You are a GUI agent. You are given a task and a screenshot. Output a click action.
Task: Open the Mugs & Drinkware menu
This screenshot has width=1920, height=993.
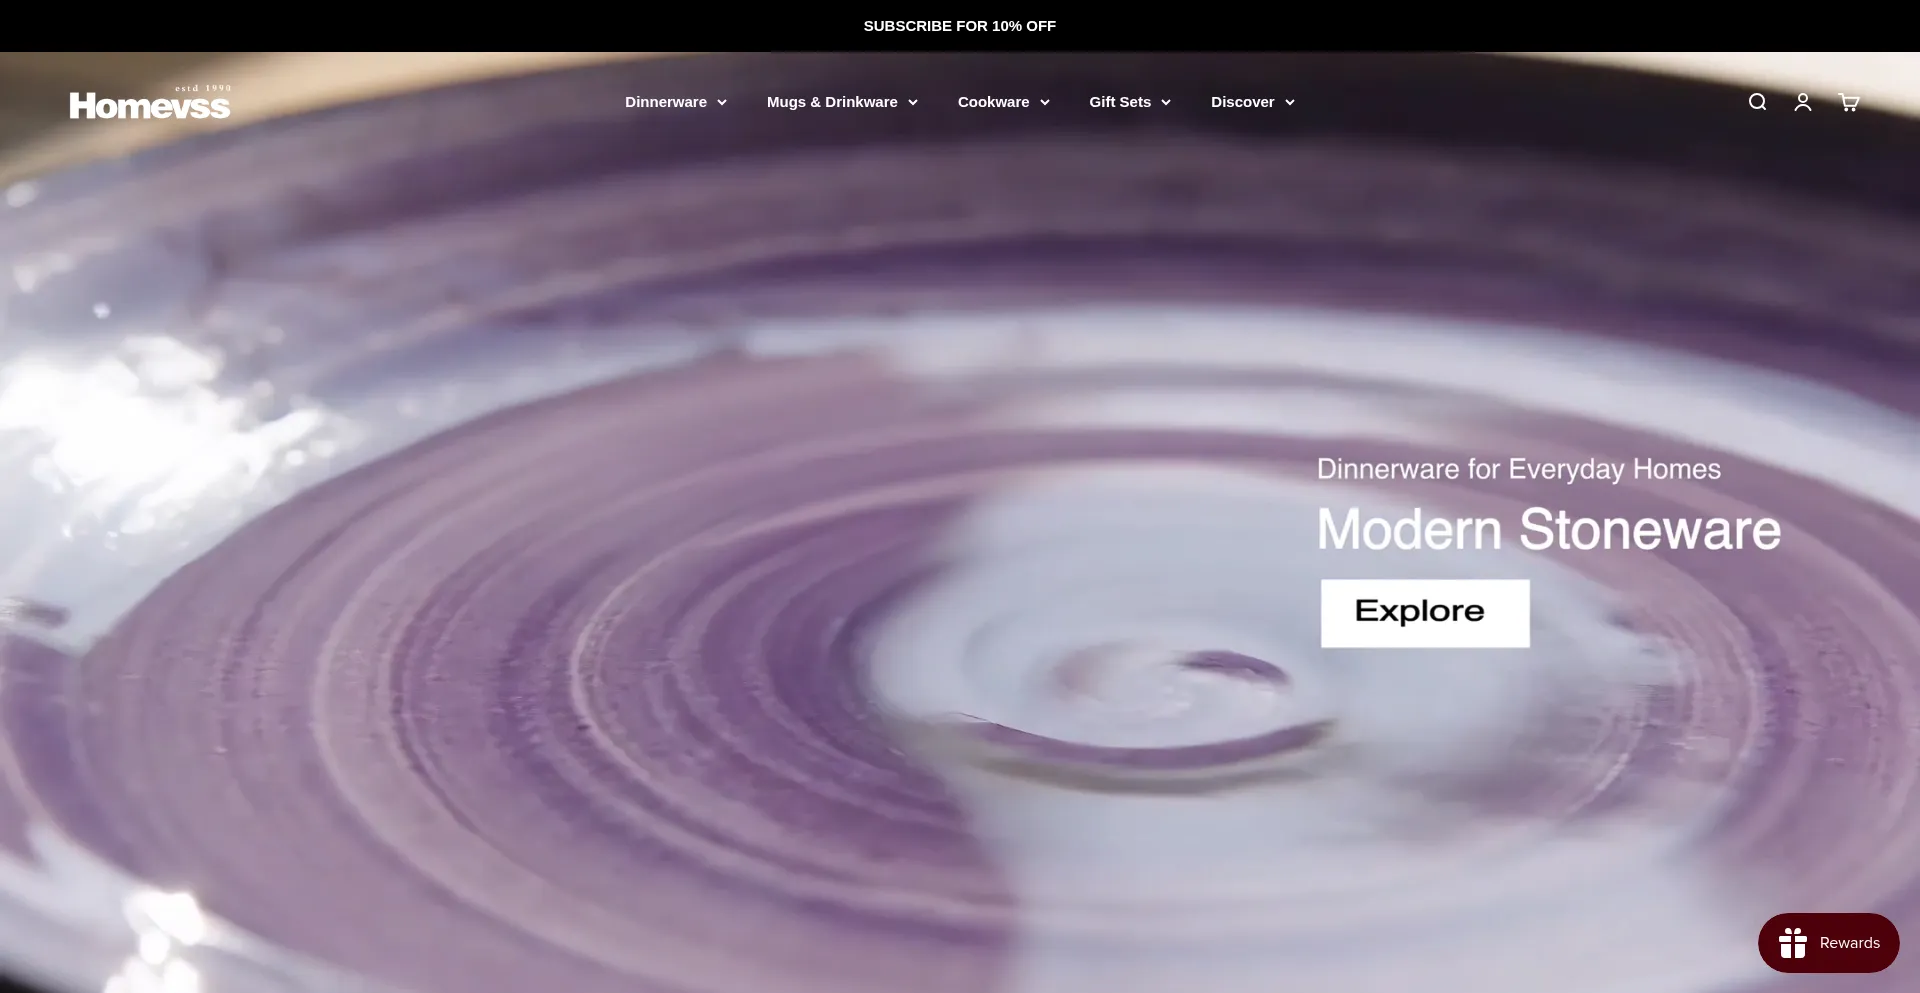842,102
